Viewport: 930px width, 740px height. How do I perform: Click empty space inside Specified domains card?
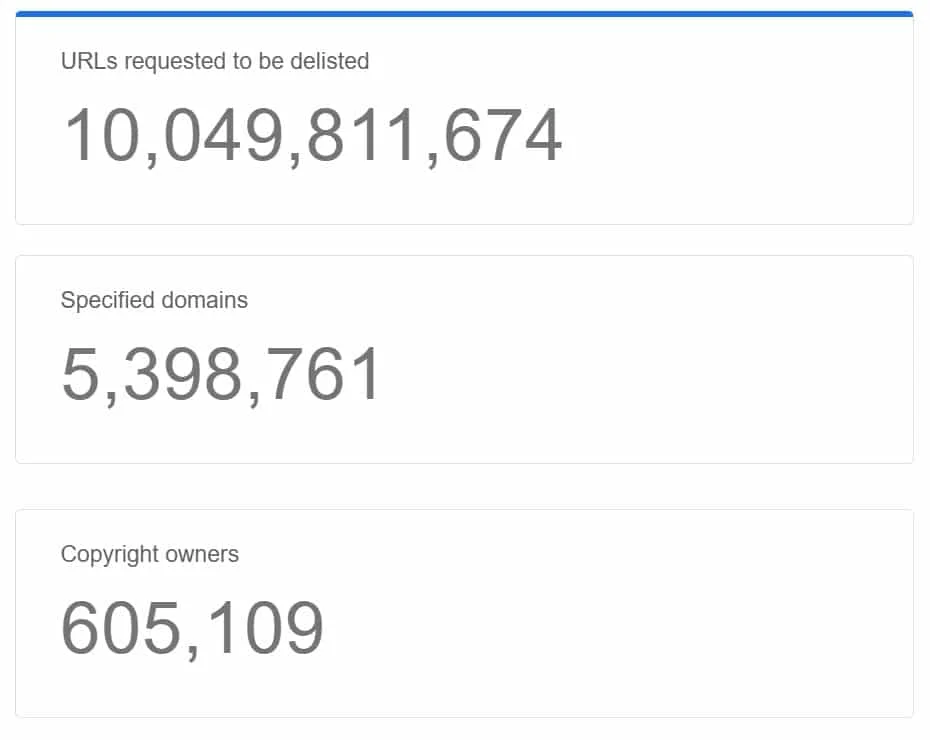coord(650,375)
